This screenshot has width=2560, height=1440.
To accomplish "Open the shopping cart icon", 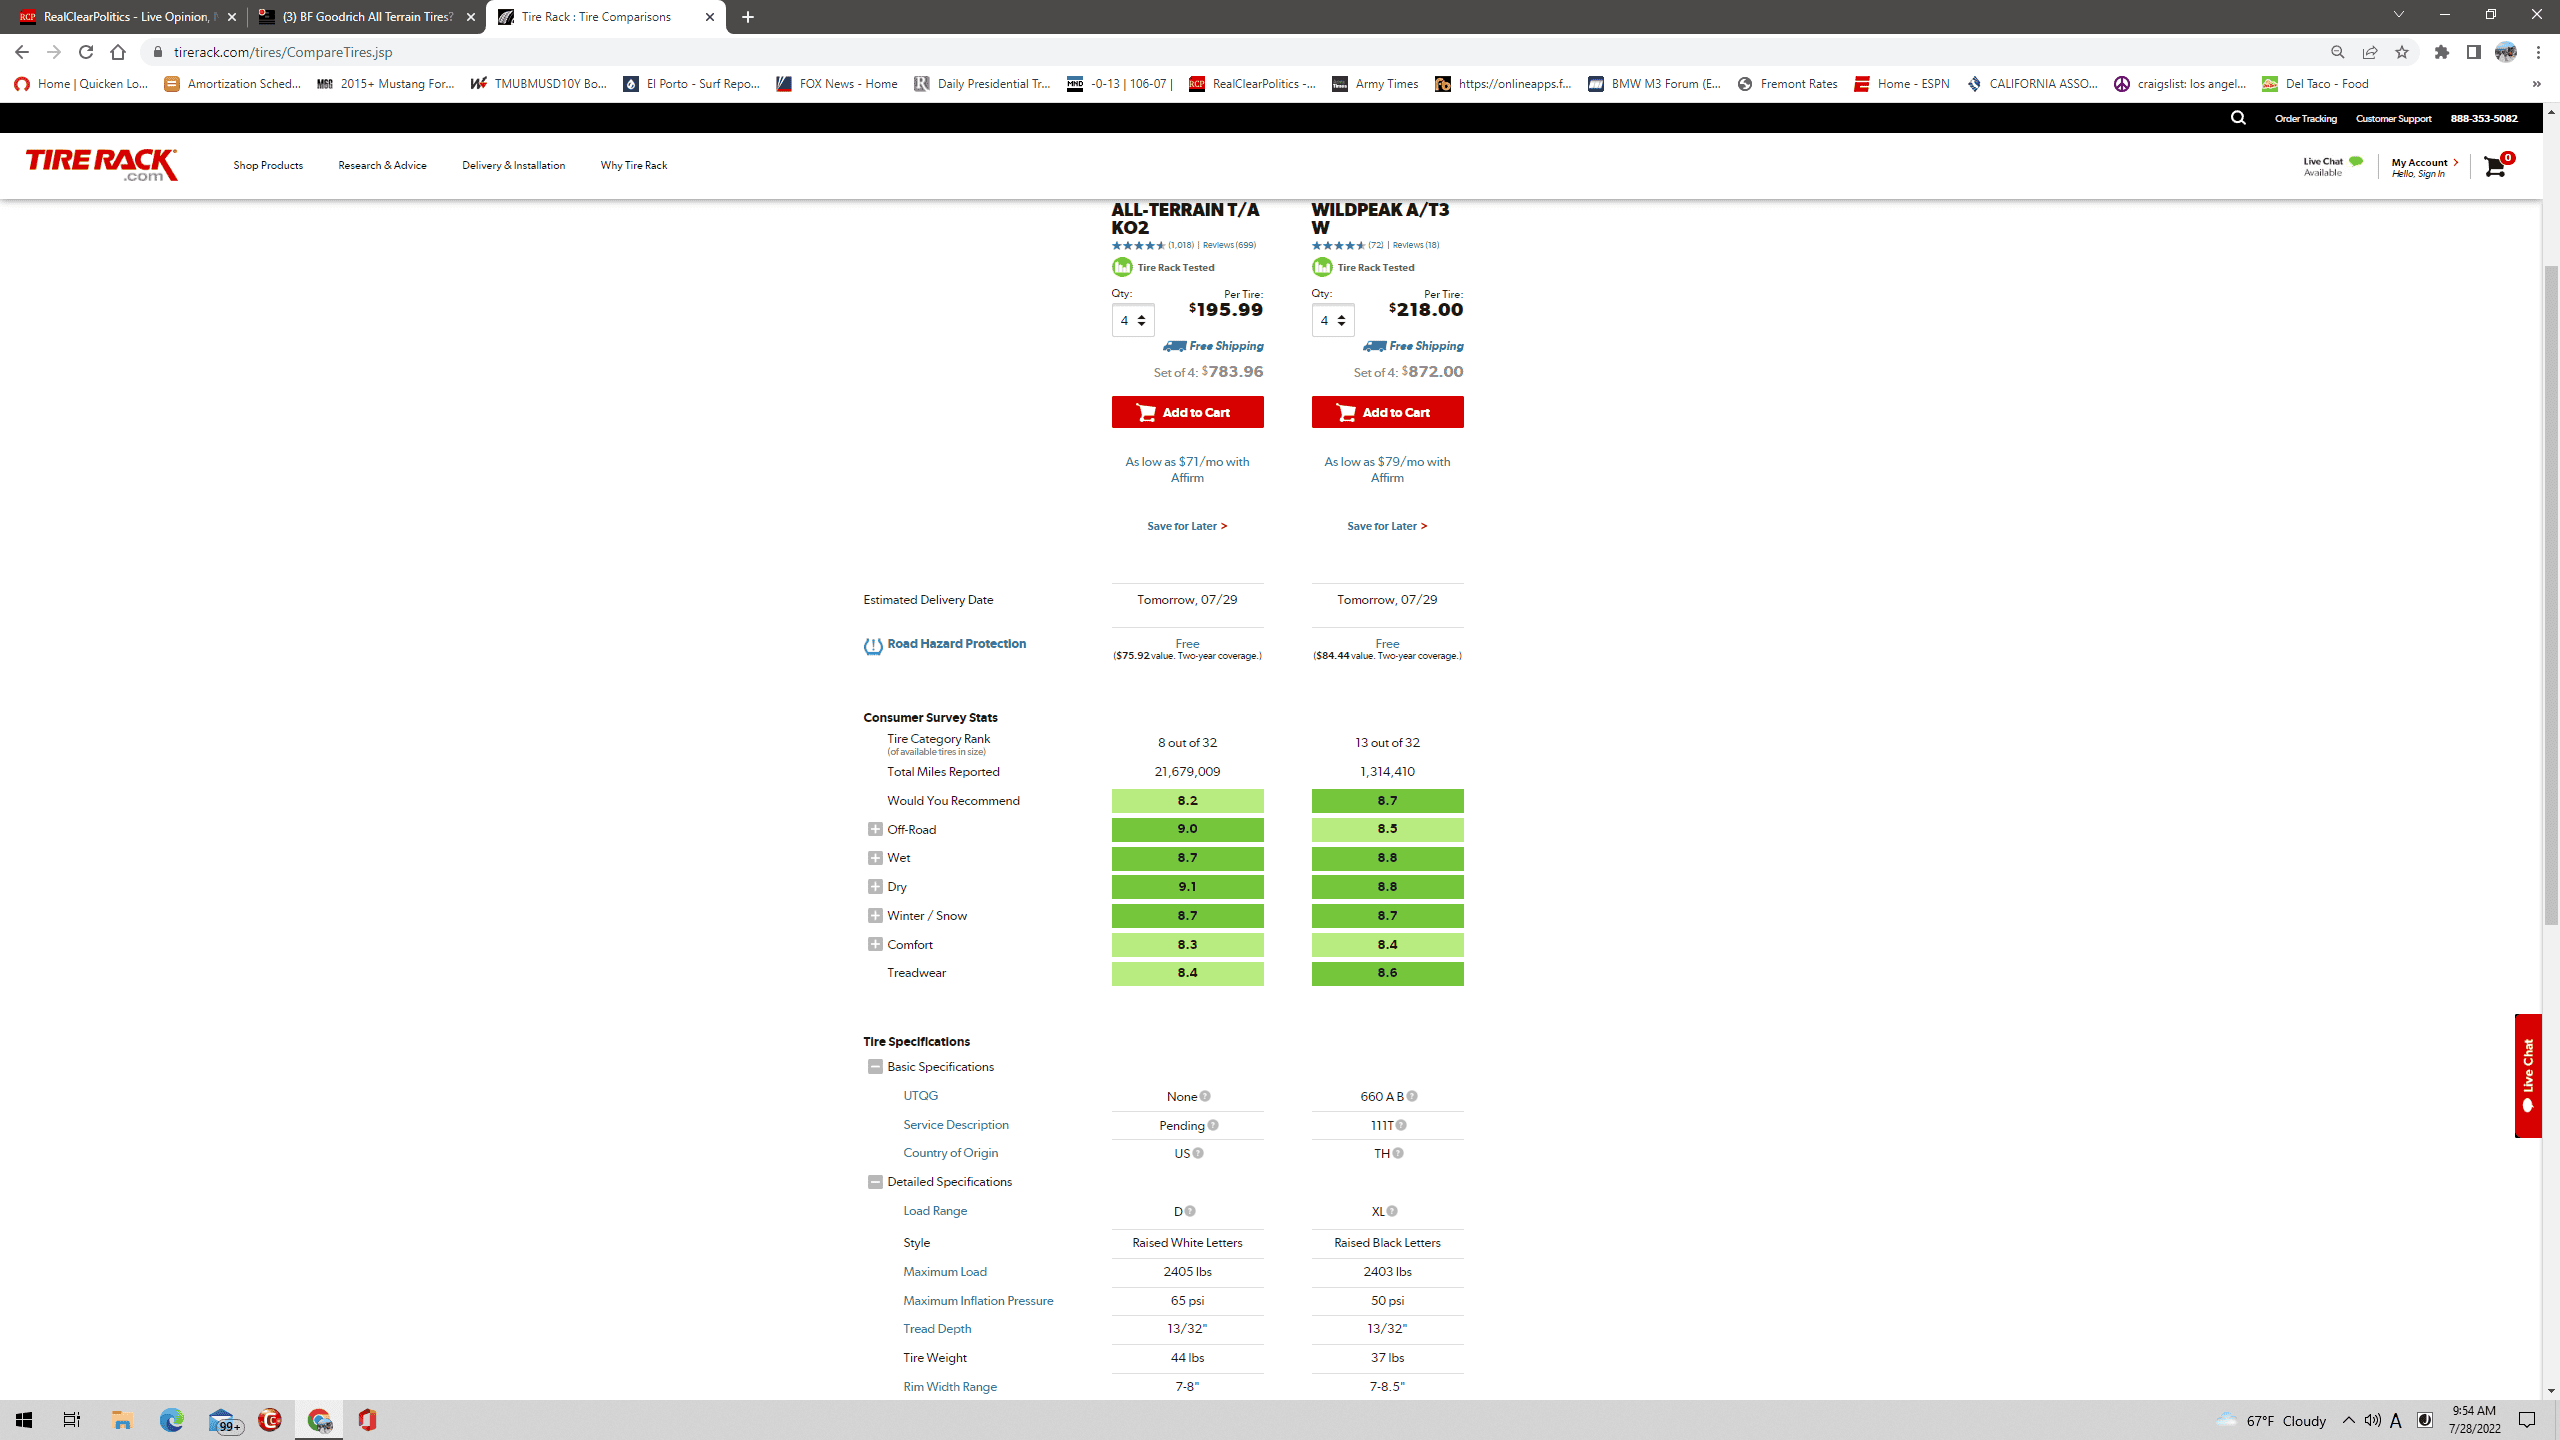I will pos(2495,166).
